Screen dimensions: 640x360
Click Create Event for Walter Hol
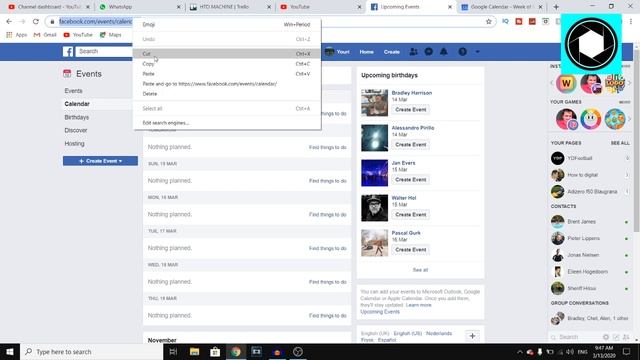coord(411,215)
